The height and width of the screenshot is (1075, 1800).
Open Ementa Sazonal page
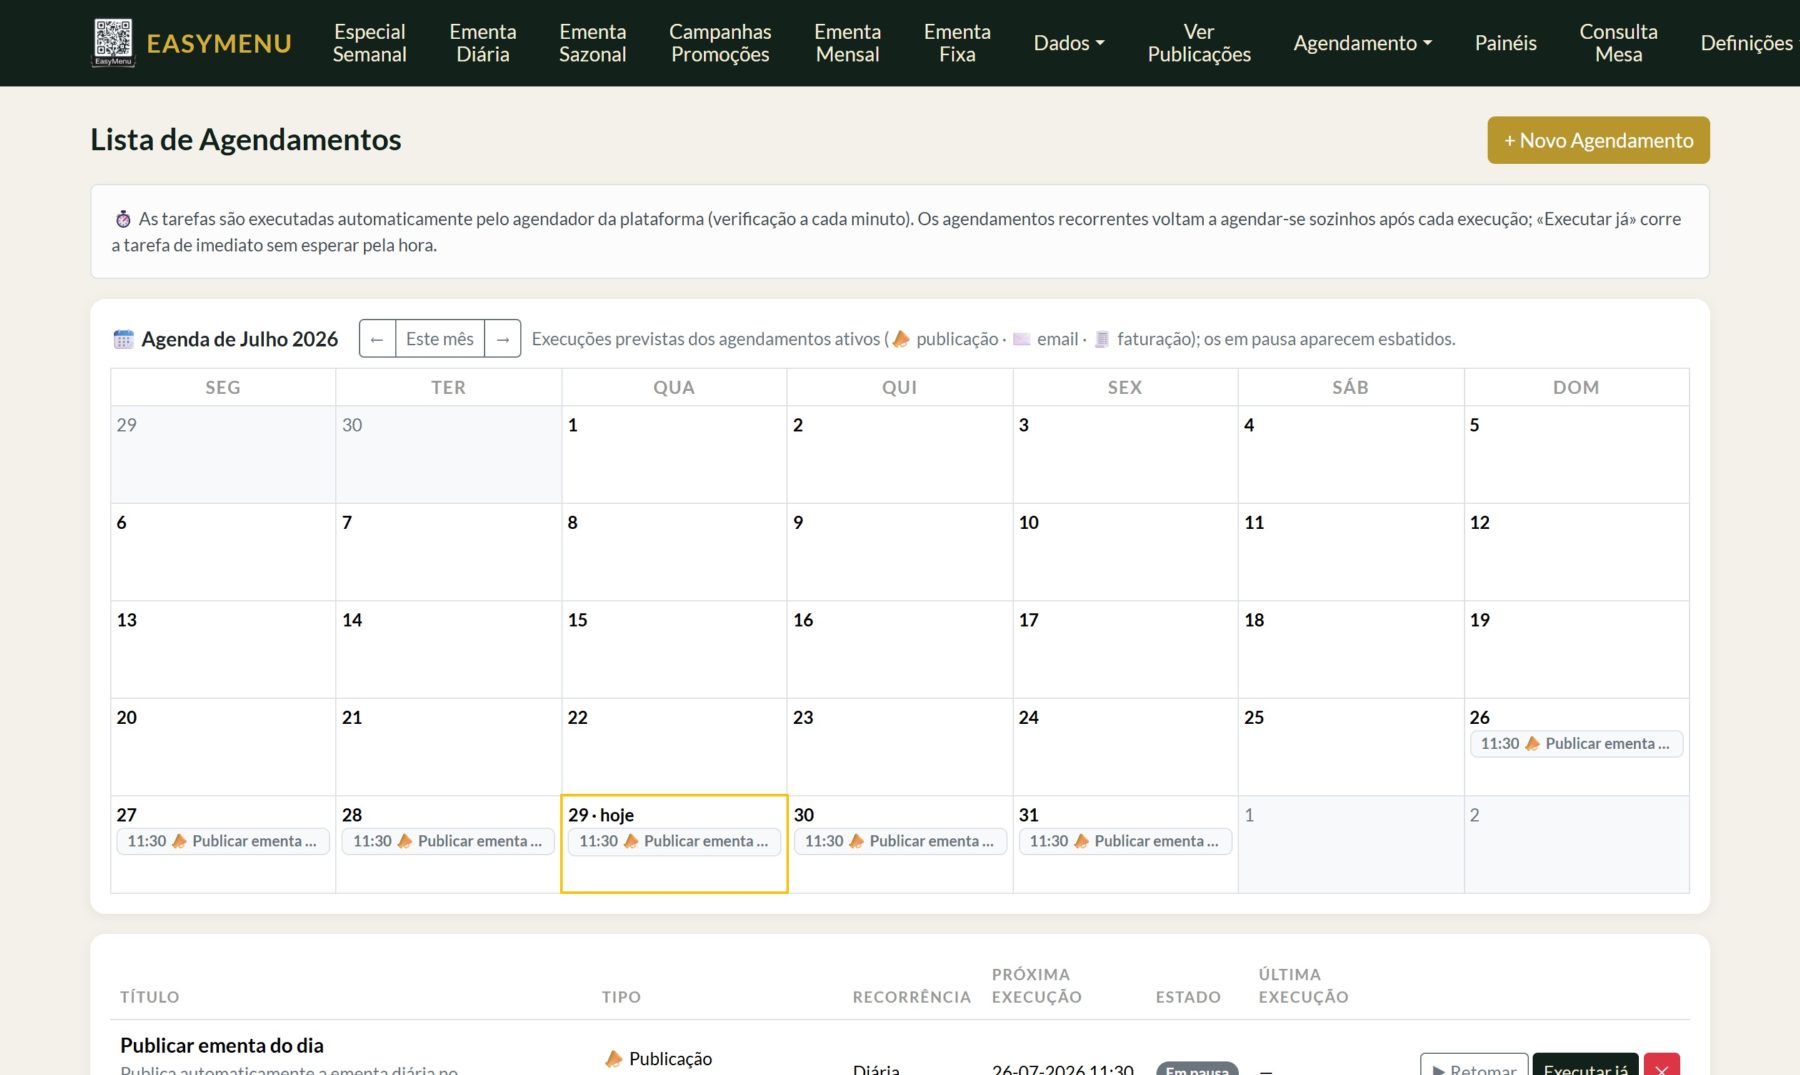tap(592, 43)
